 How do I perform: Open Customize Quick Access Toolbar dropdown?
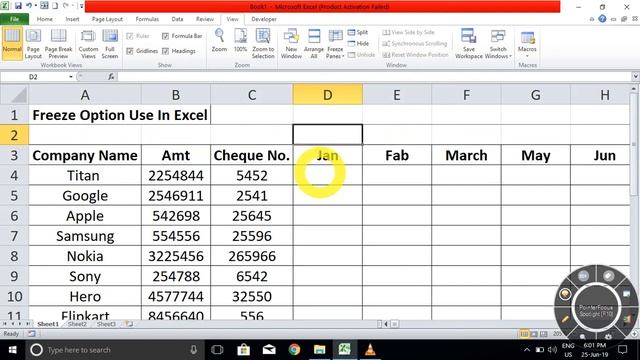[81, 6]
